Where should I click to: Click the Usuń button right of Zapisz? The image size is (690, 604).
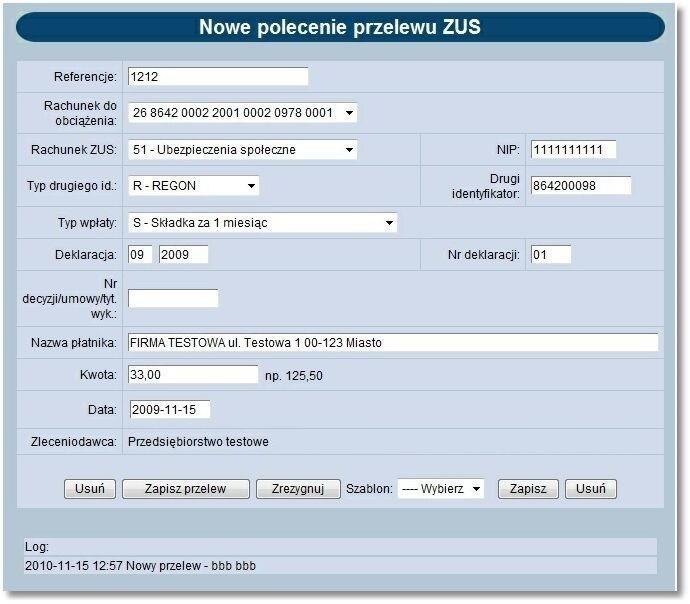coord(591,489)
